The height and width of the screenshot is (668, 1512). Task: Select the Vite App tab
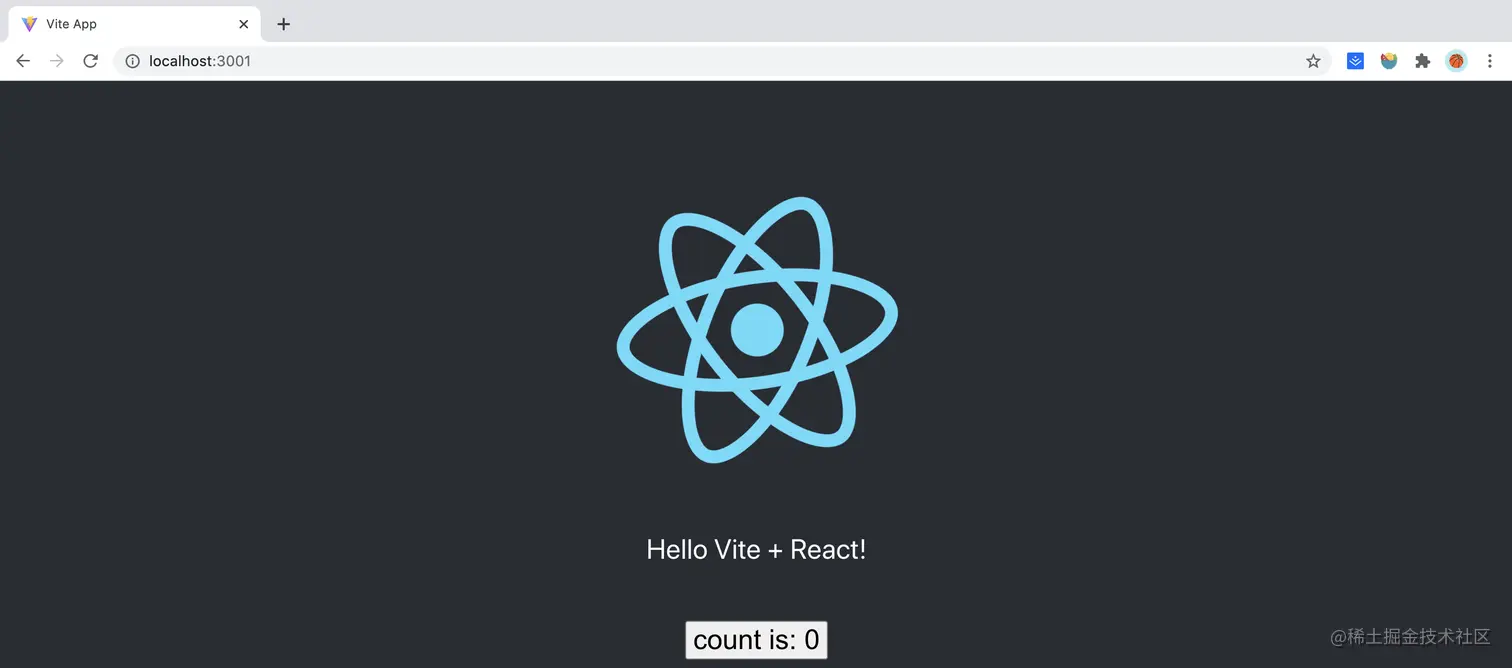(x=135, y=24)
